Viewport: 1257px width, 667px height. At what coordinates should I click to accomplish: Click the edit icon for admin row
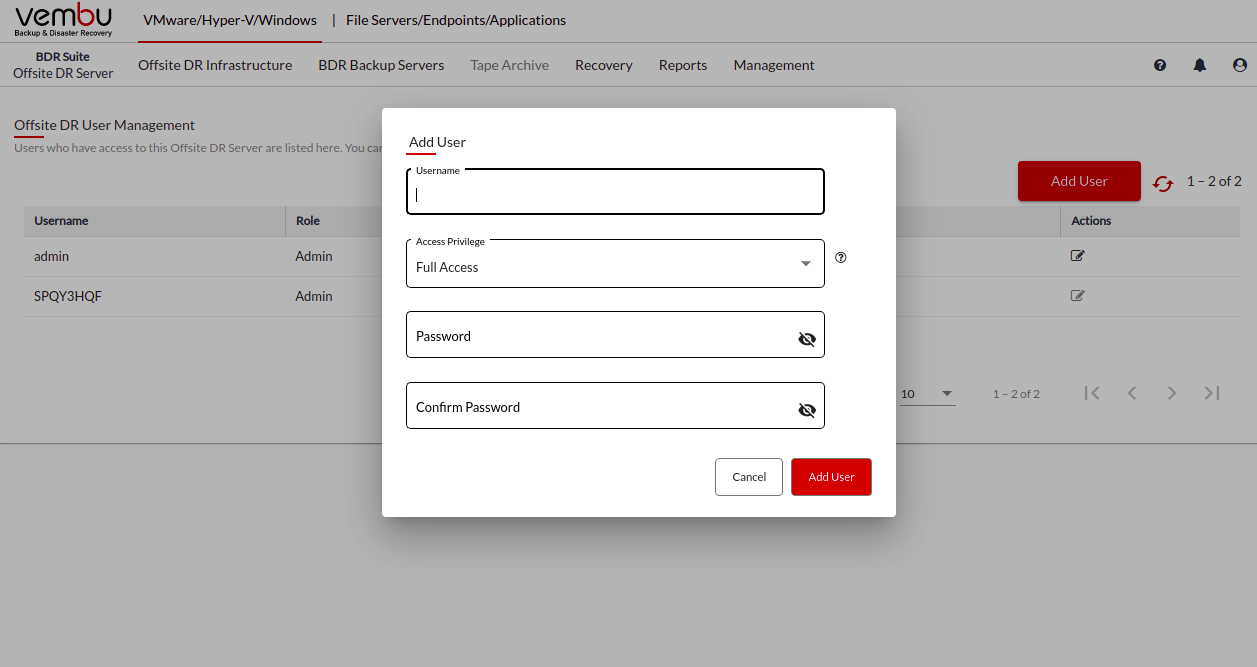coord(1077,256)
